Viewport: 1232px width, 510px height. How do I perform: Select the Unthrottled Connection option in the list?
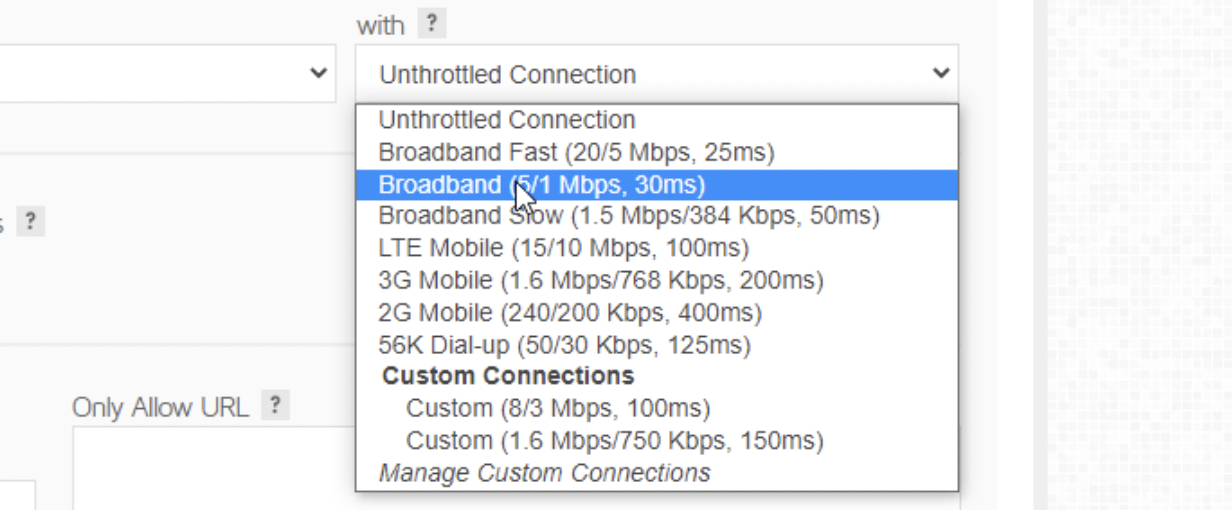(657, 120)
